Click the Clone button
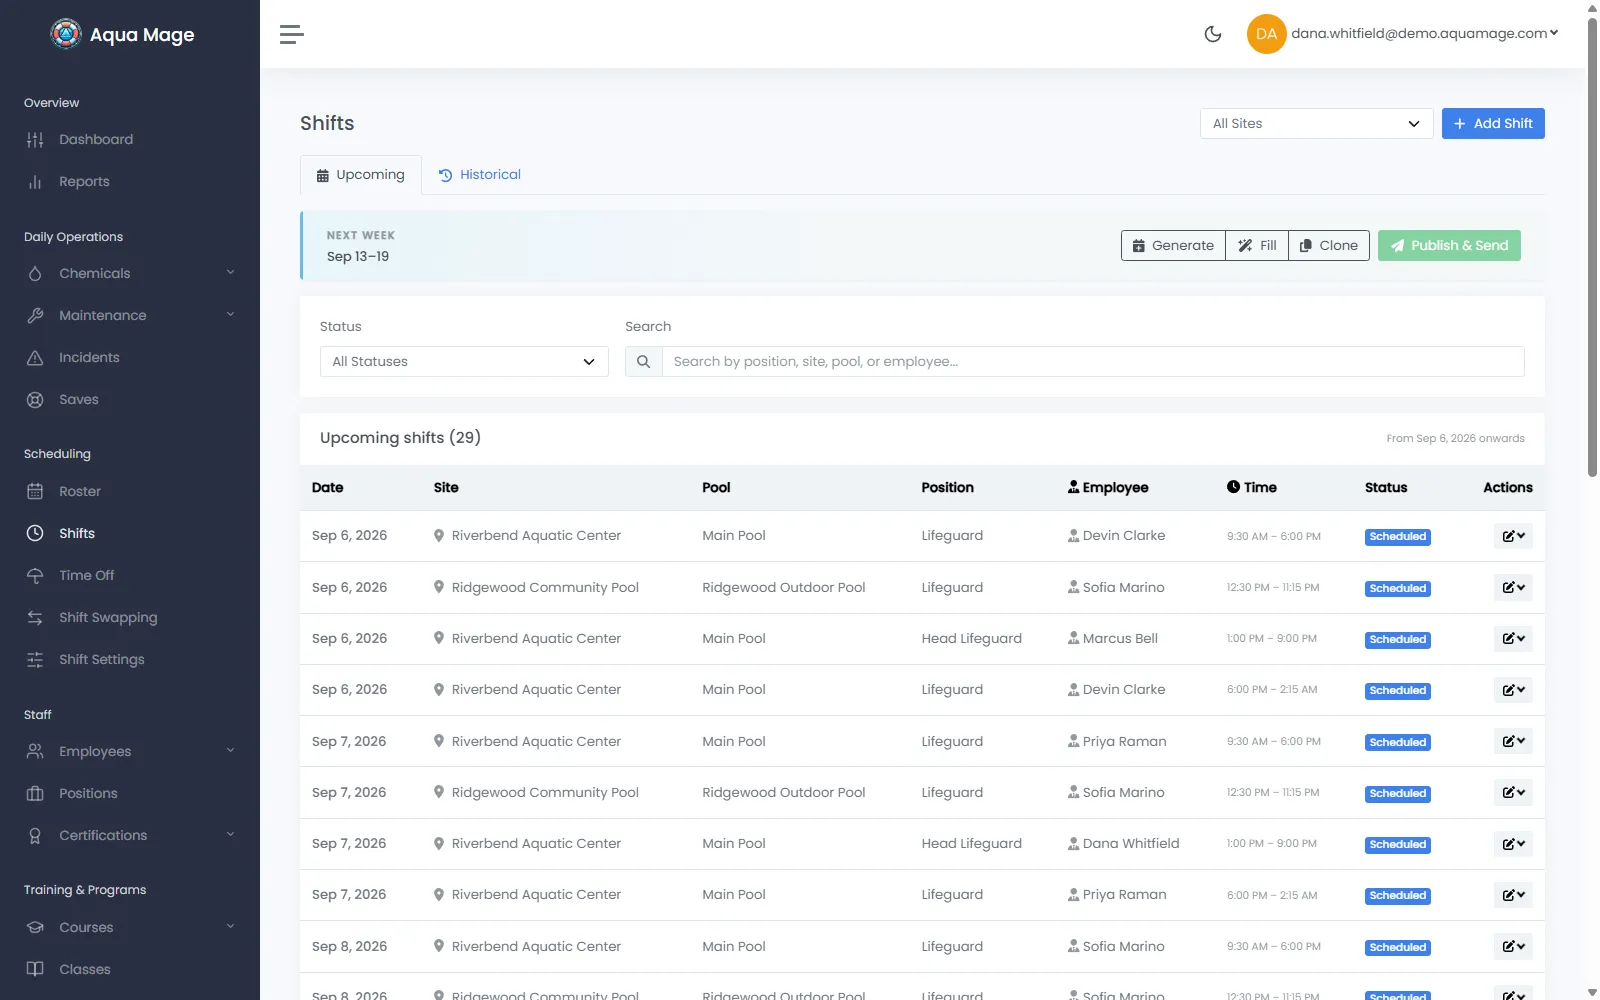 coord(1329,246)
